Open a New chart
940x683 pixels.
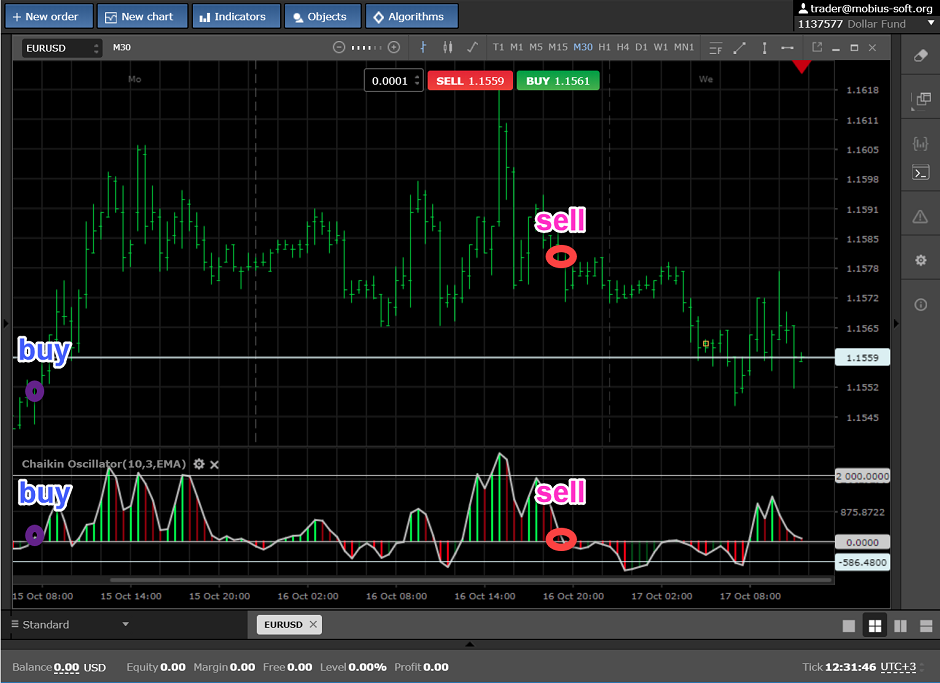[x=143, y=16]
